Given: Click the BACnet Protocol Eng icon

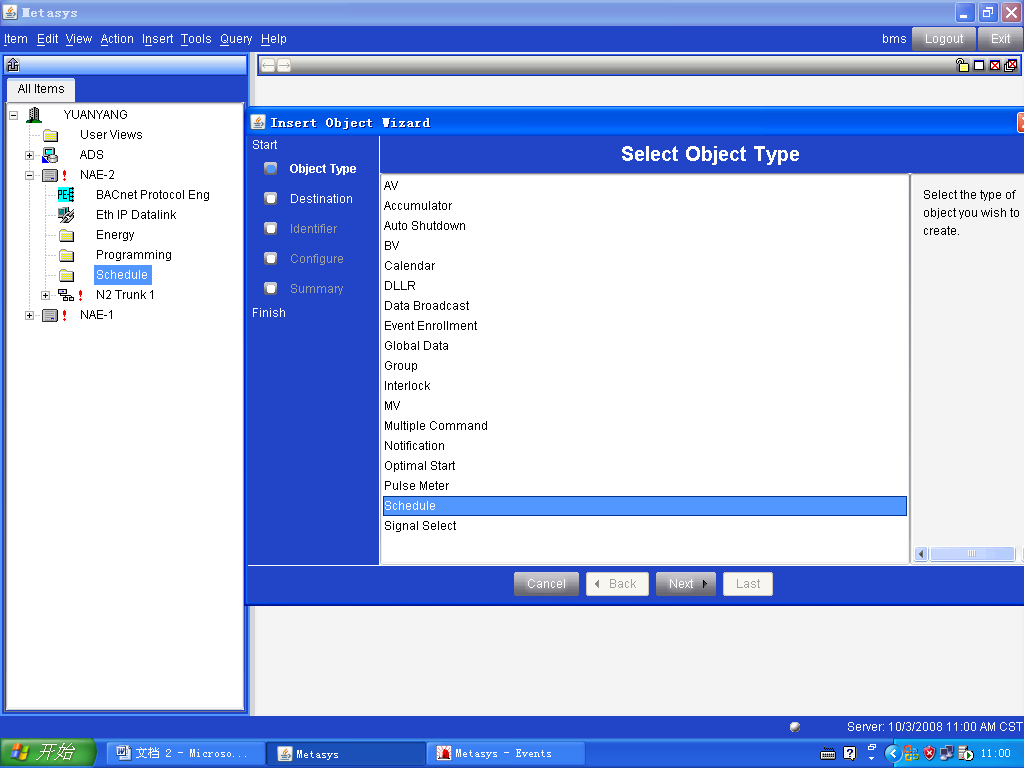Looking at the screenshot, I should pyautogui.click(x=66, y=195).
